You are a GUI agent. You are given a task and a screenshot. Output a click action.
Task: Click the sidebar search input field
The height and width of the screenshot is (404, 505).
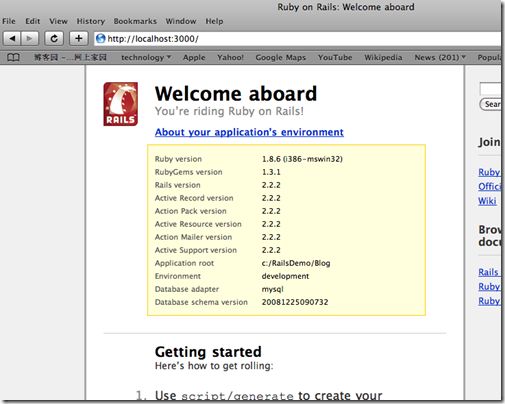(x=490, y=89)
